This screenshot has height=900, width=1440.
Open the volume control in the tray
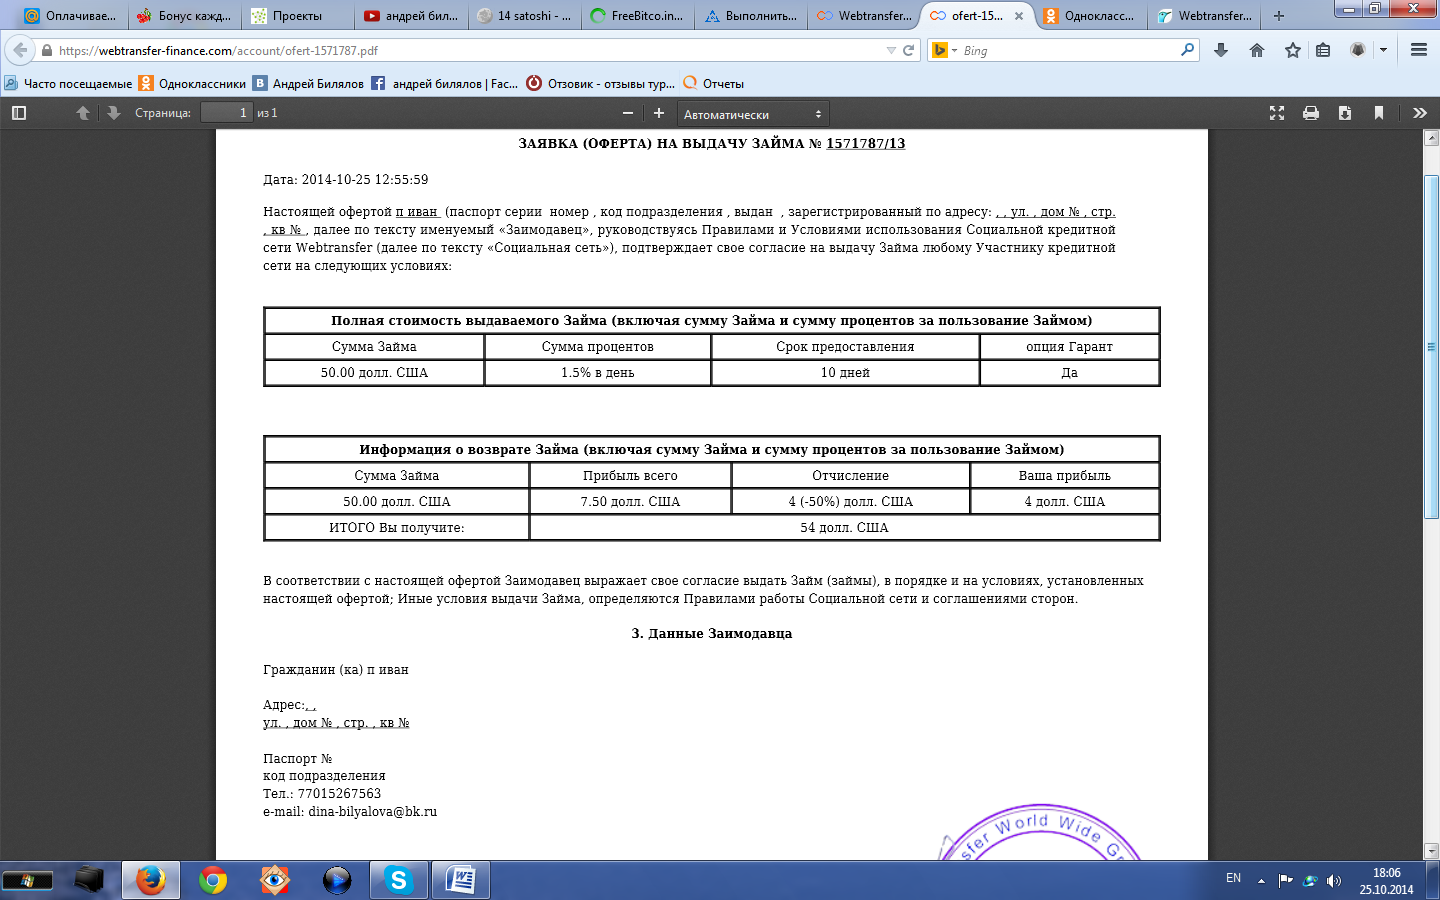[x=1334, y=881]
